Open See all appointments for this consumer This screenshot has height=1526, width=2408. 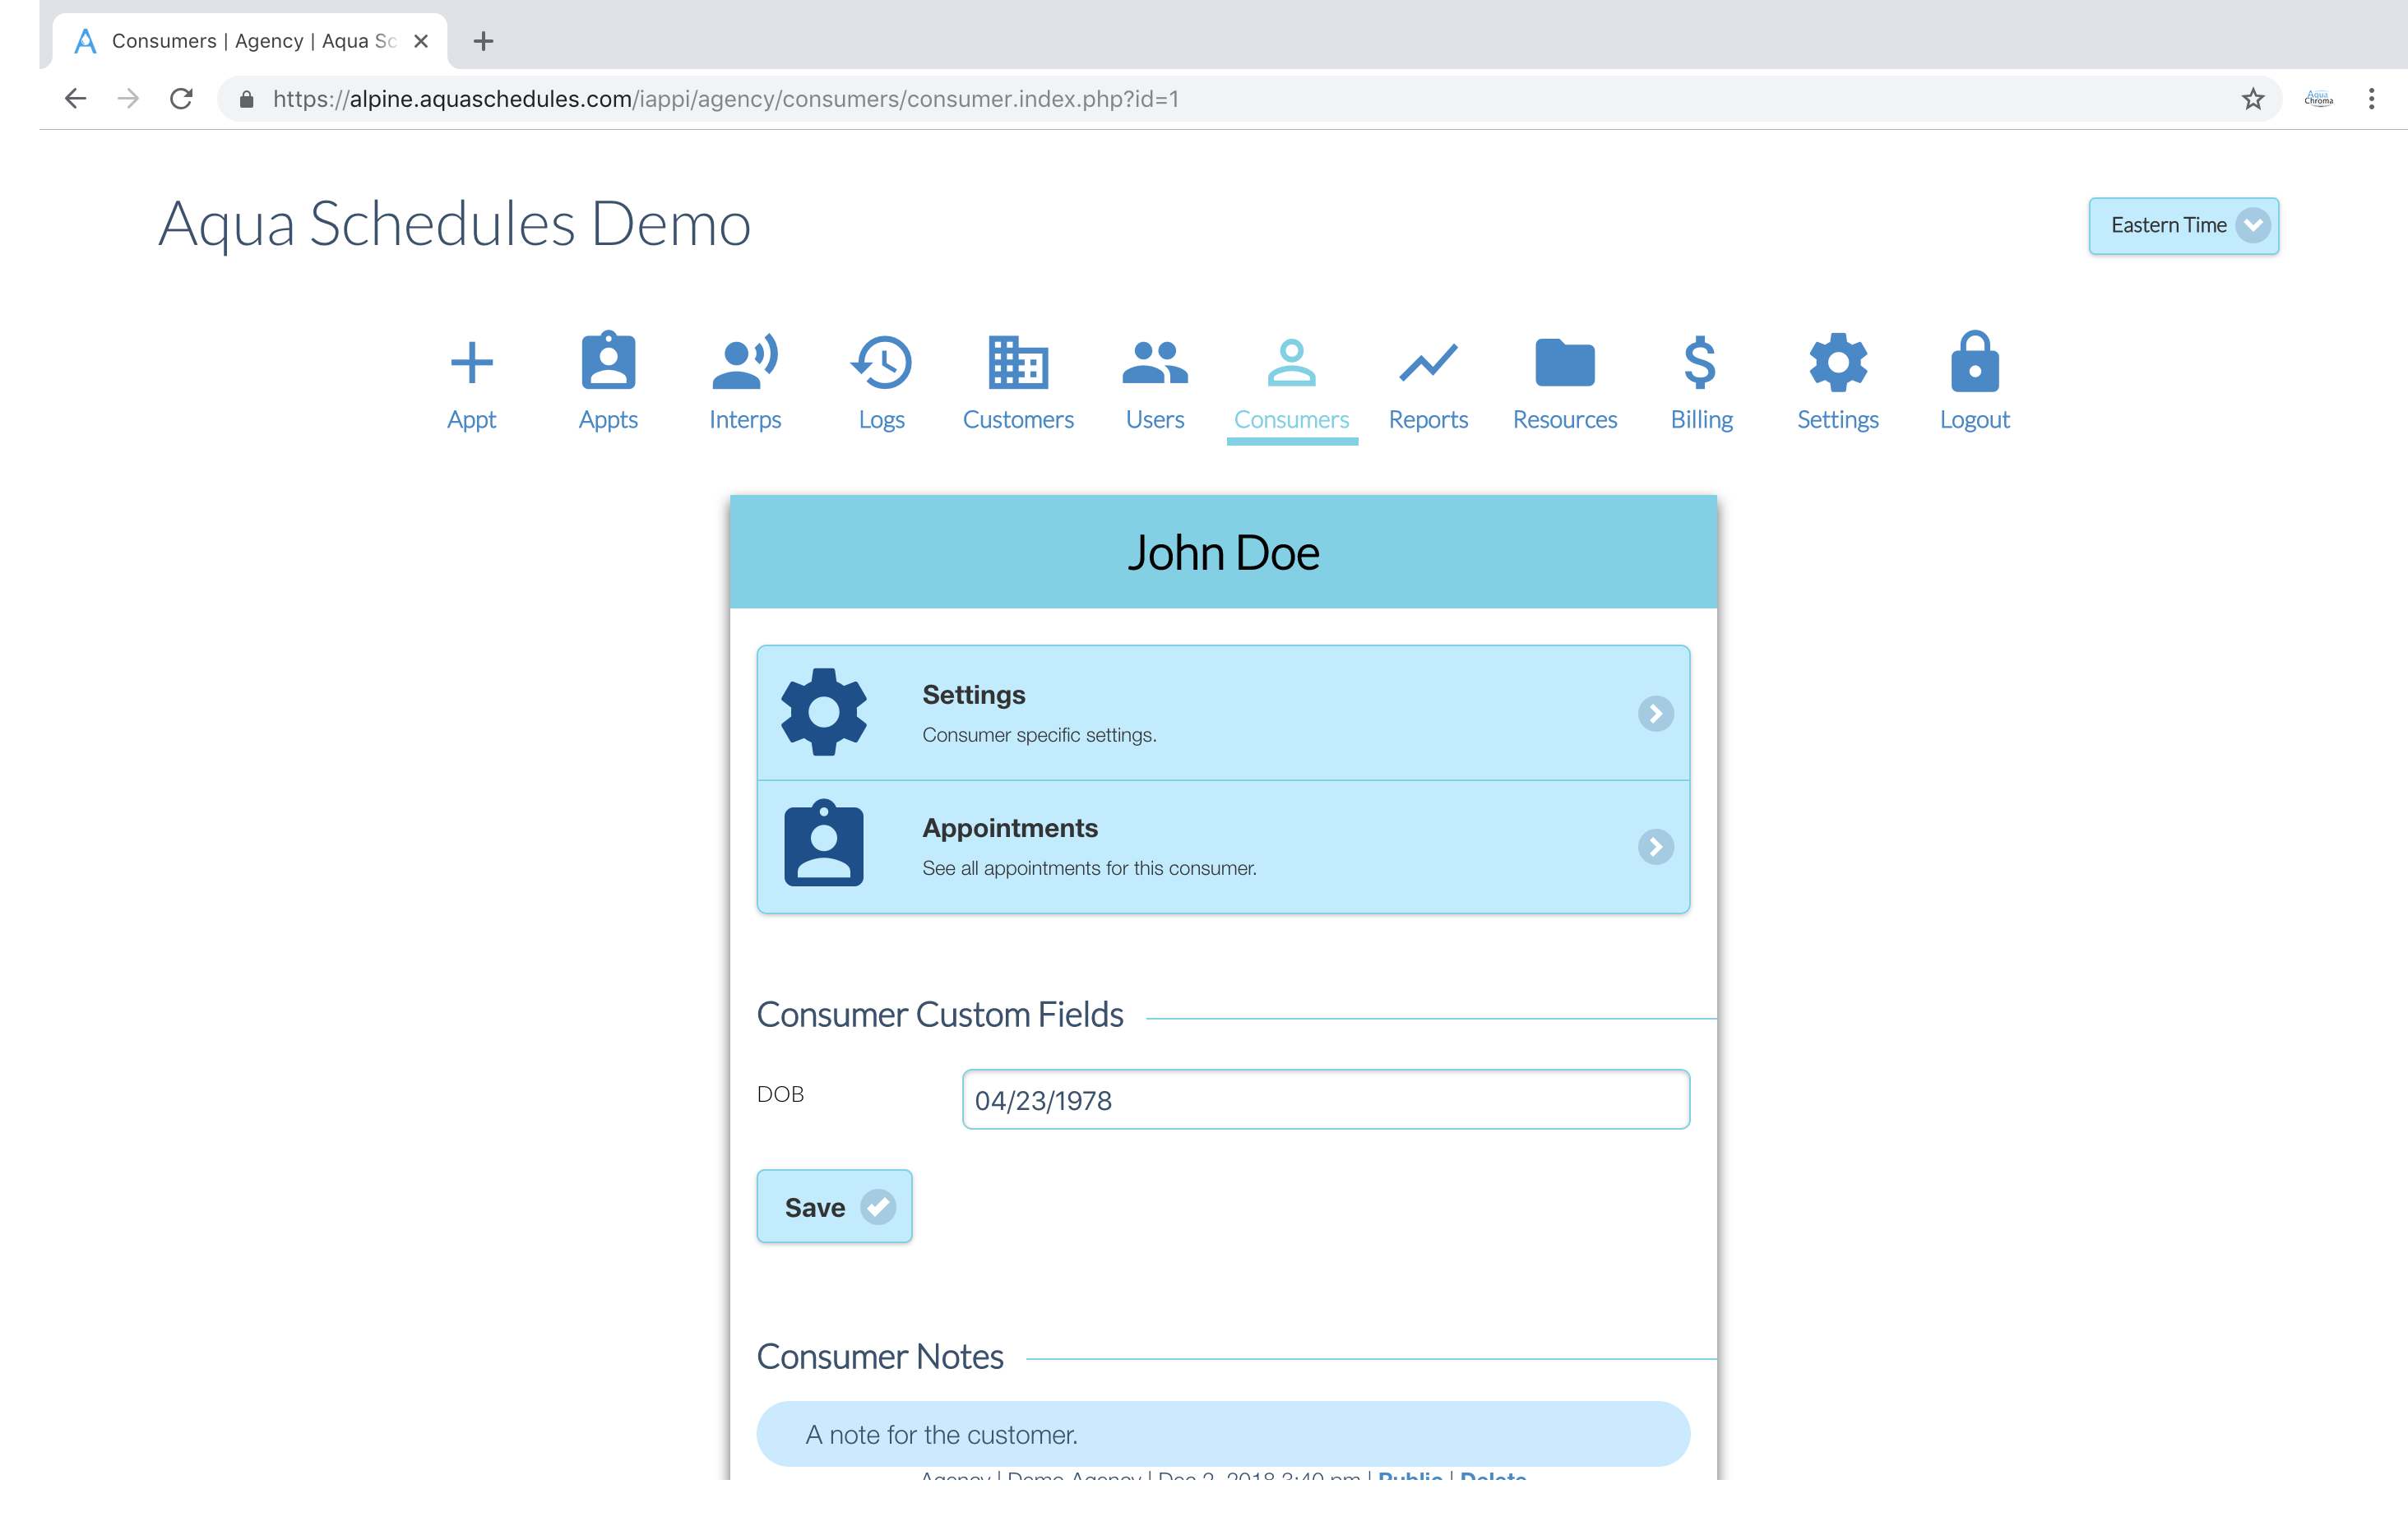pyautogui.click(x=1223, y=846)
